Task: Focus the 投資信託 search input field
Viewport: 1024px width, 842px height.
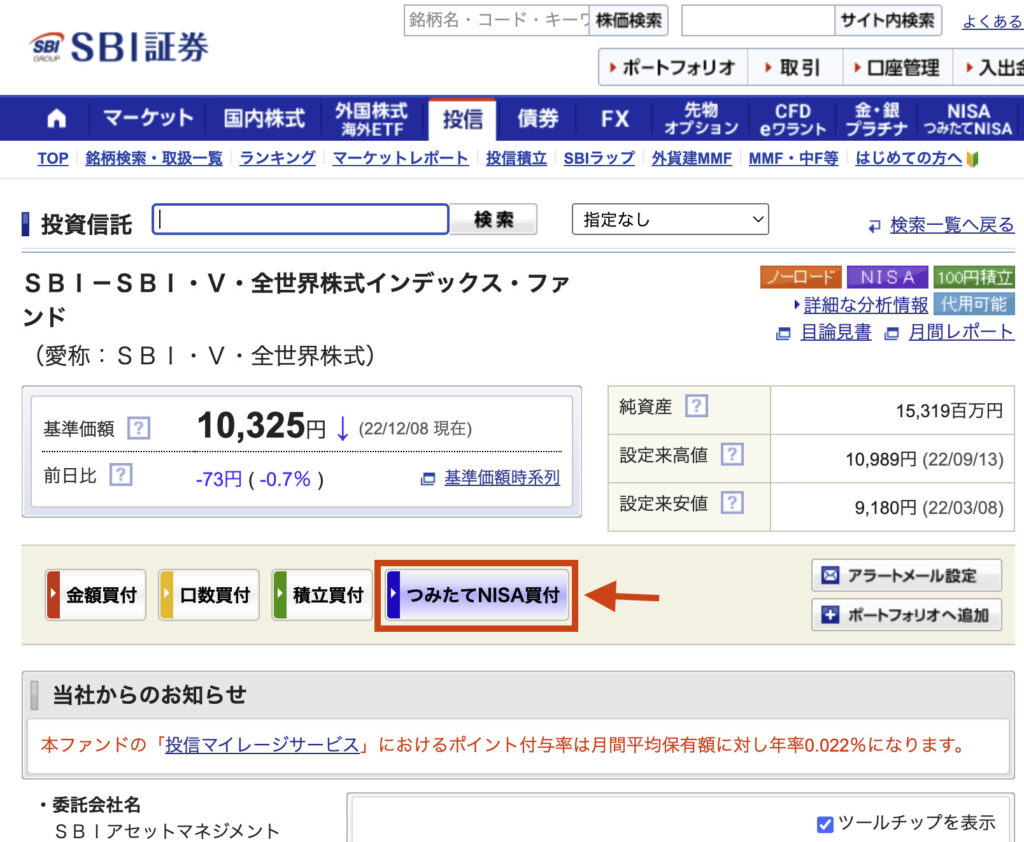Action: pyautogui.click(x=300, y=219)
